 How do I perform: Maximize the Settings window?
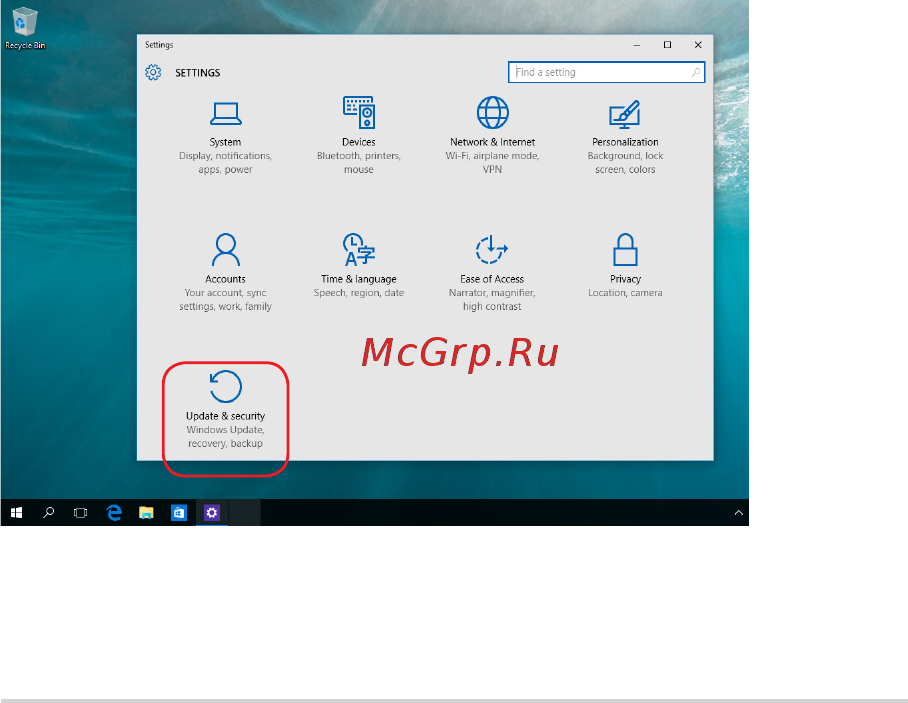point(667,45)
